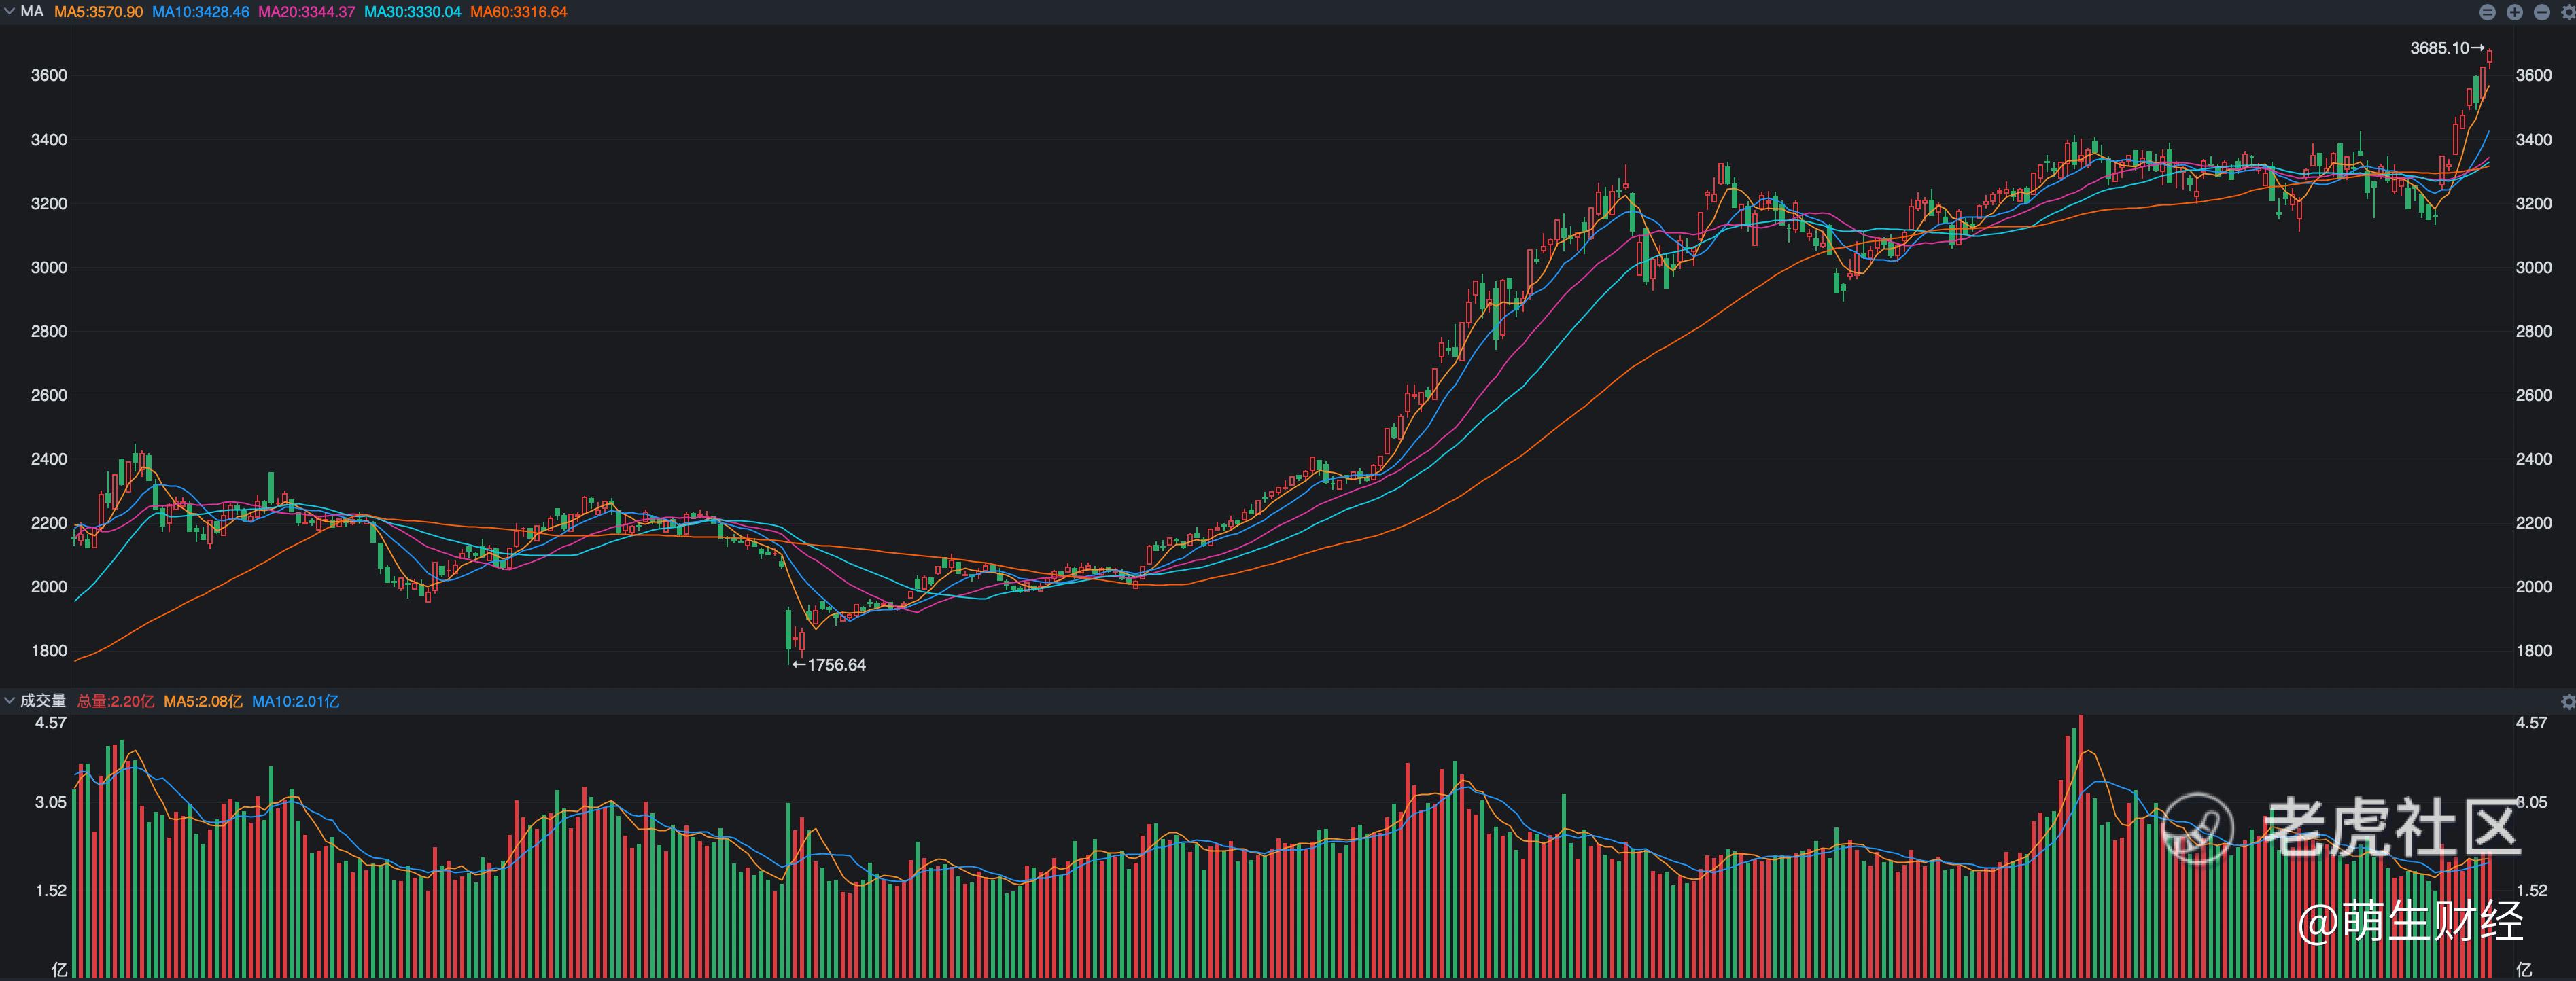Click volume MA10:2.01亿 legend
Viewport: 2576px width, 981px height.
[x=295, y=701]
